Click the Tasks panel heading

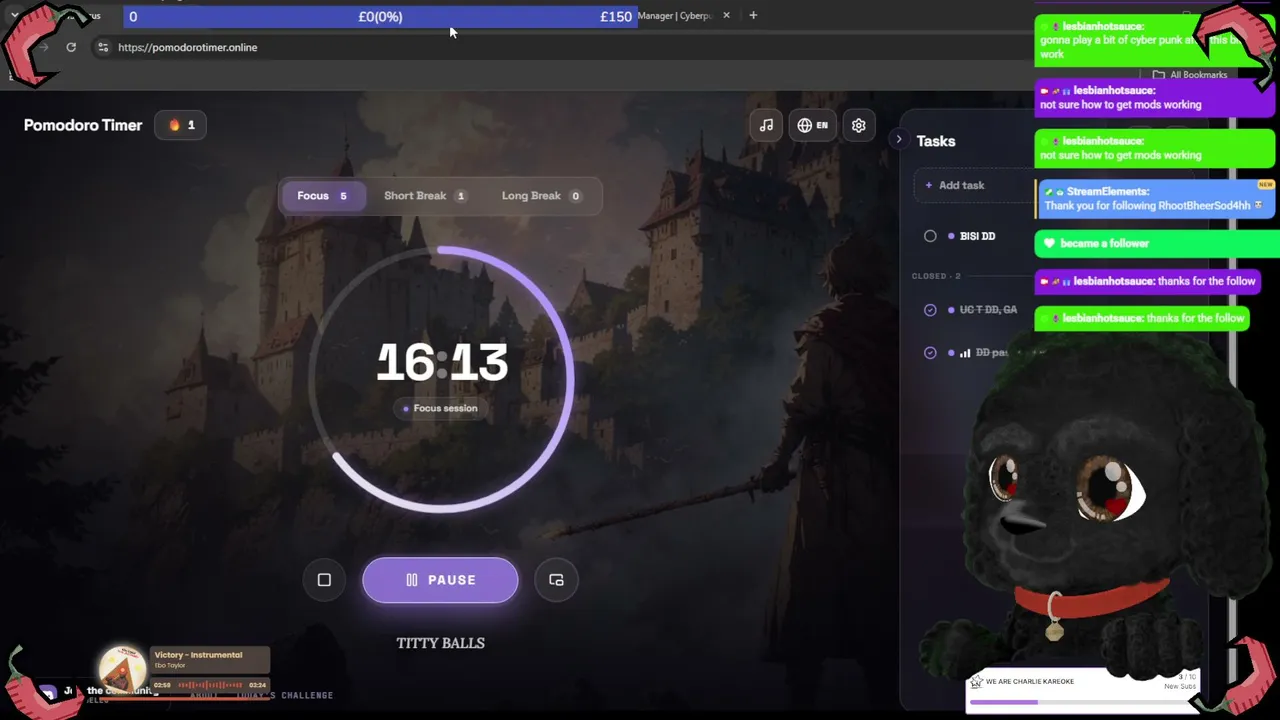tap(936, 141)
